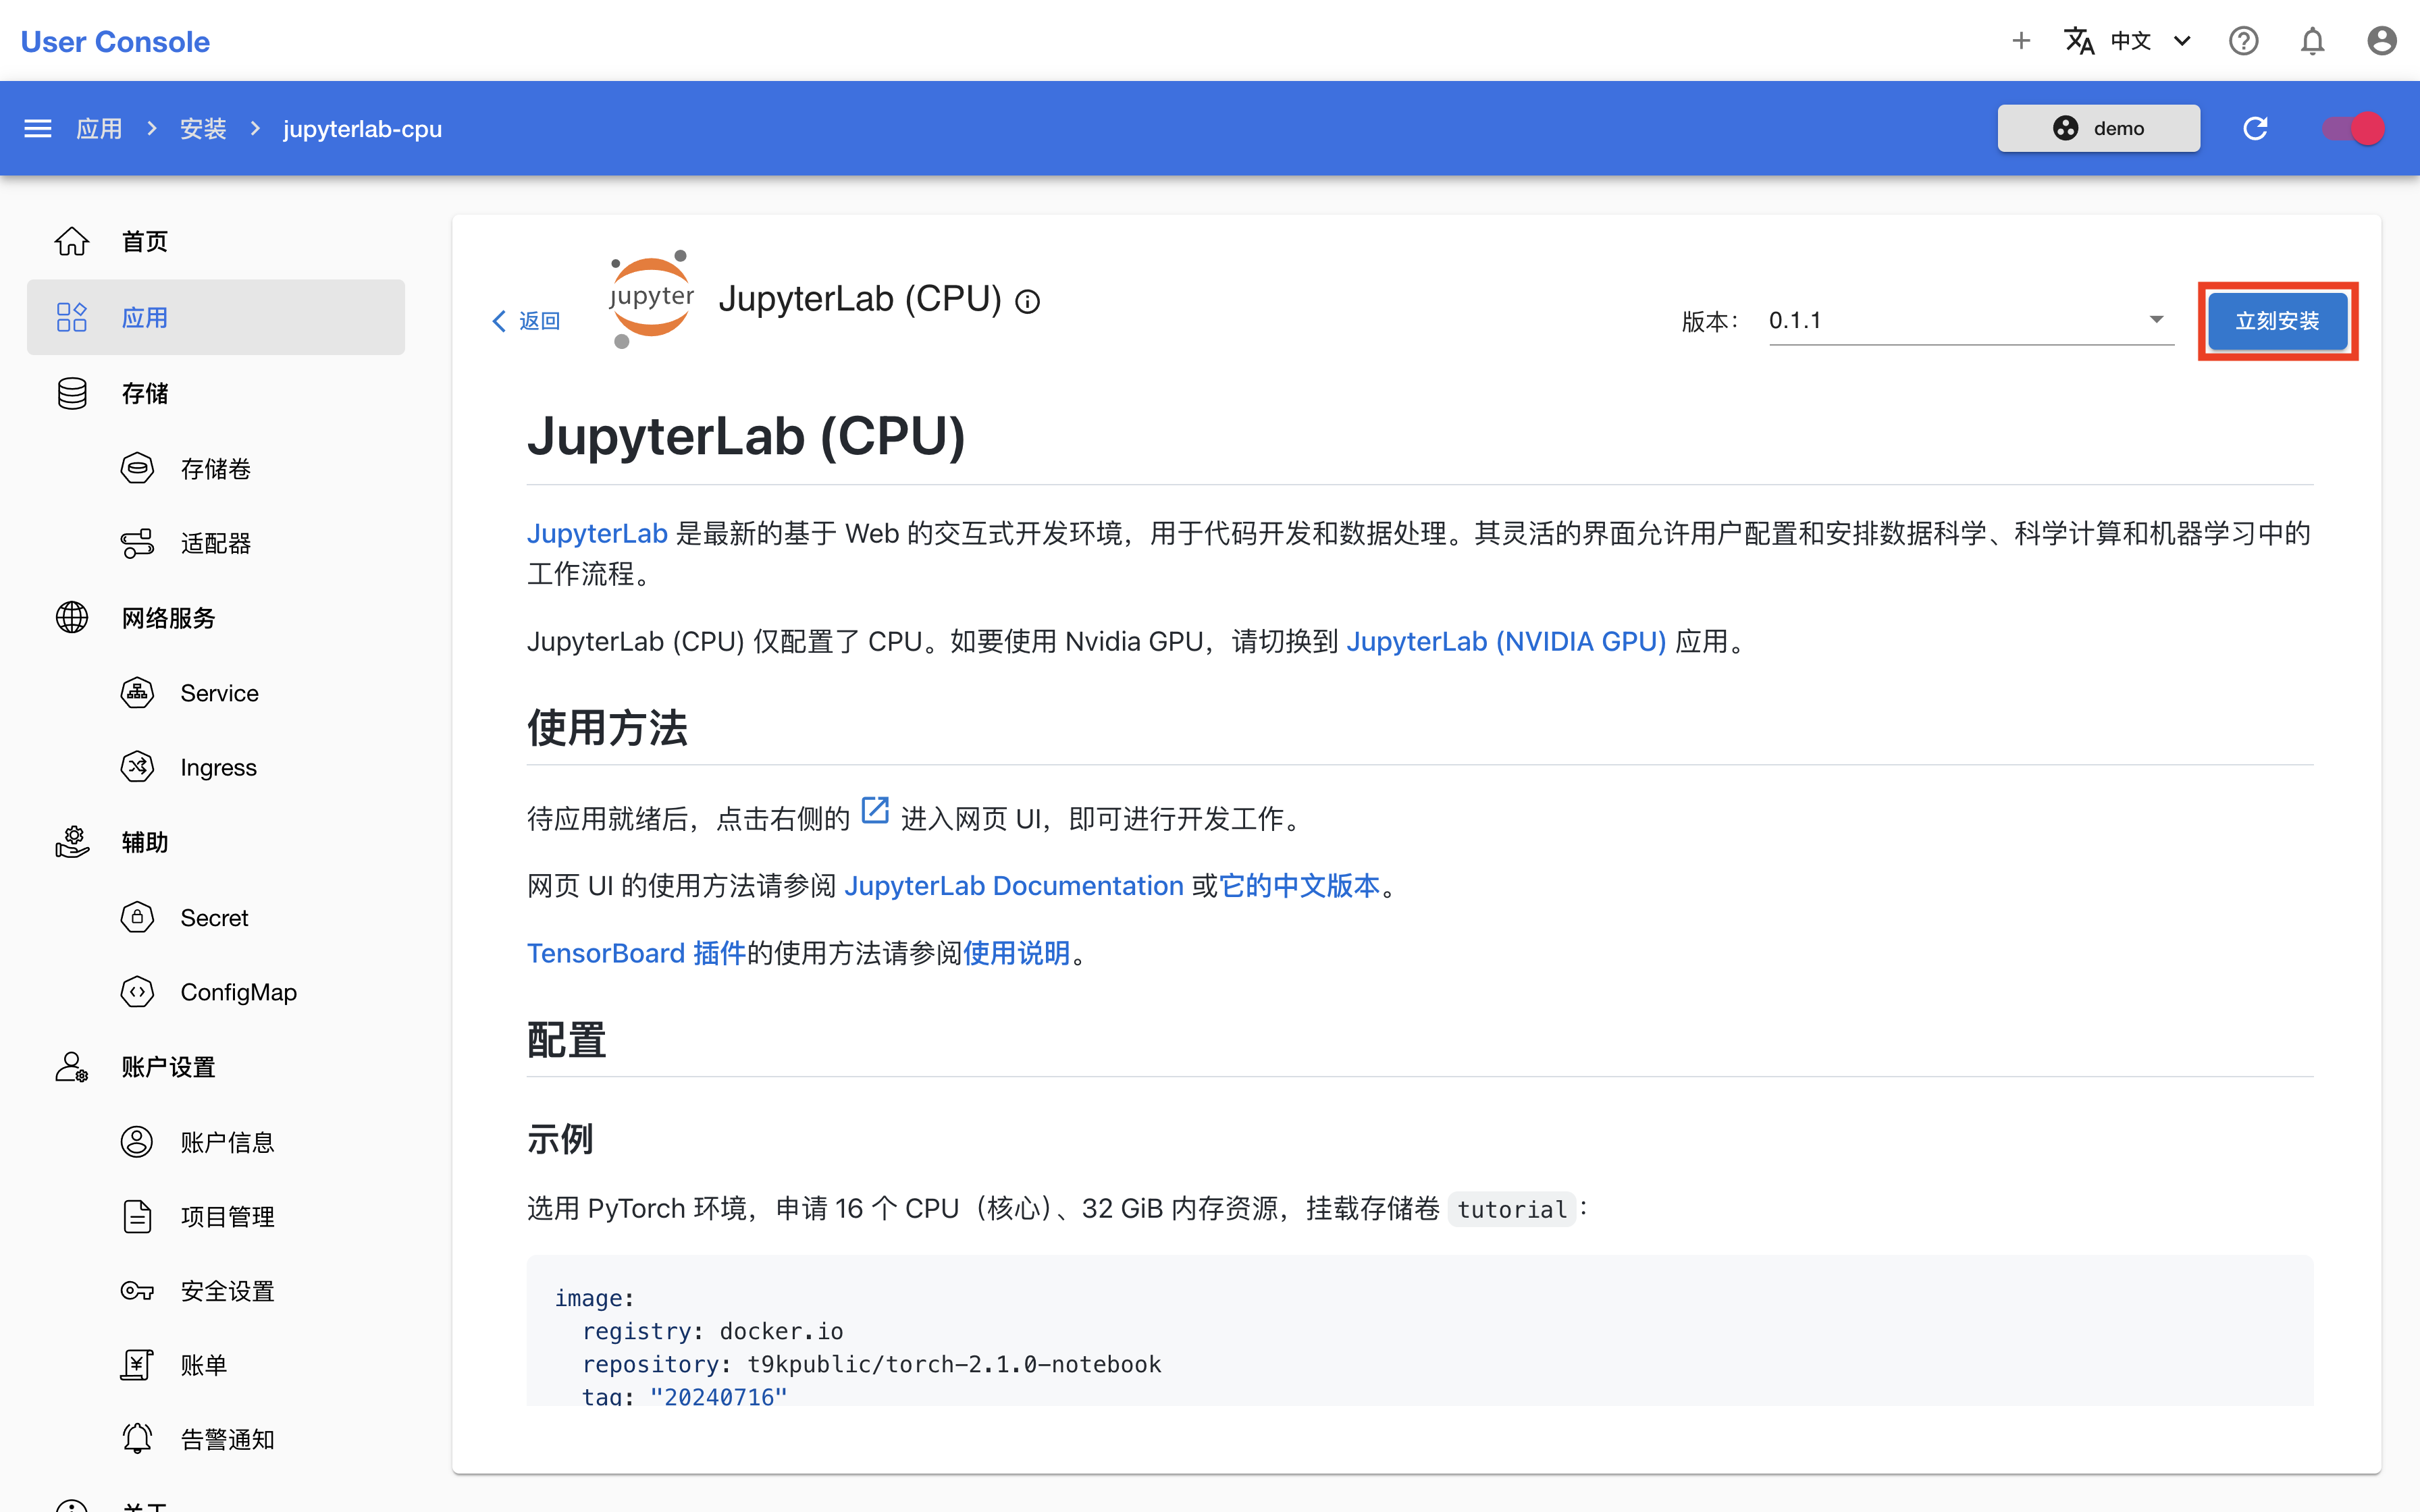Click the 应用 breadcrumb
This screenshot has height=1512, width=2420.
pos(99,129)
